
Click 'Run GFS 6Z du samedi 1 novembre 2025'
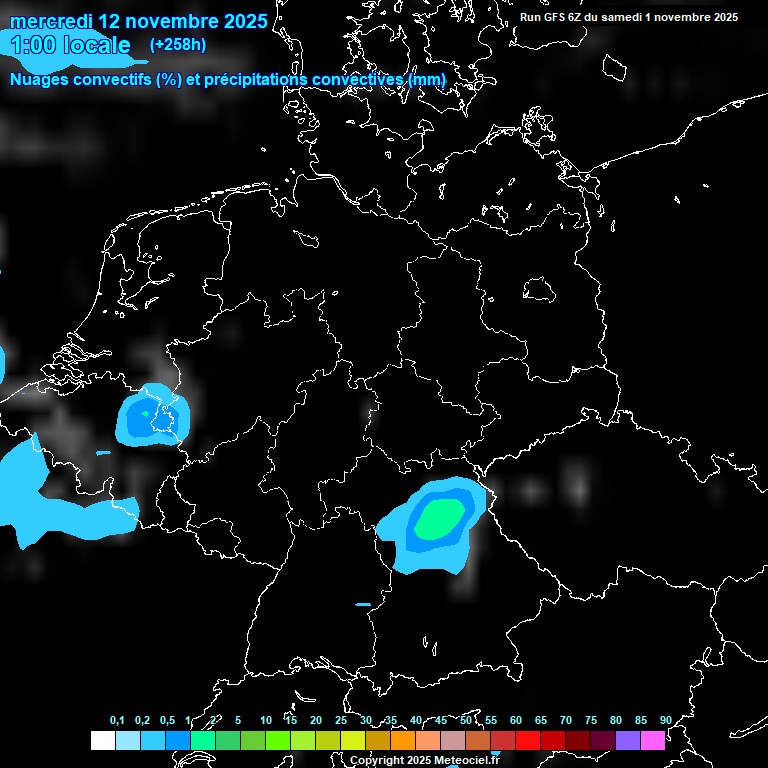pyautogui.click(x=629, y=17)
